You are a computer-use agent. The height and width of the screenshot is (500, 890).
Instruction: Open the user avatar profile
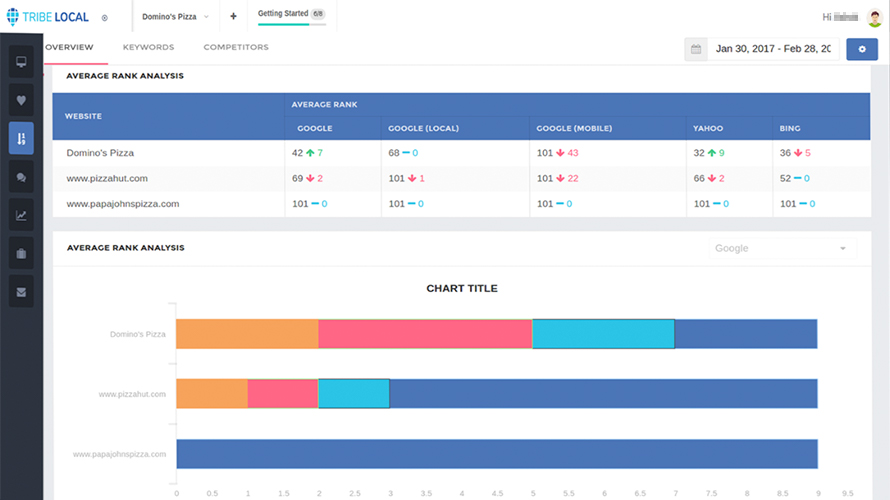point(875,18)
